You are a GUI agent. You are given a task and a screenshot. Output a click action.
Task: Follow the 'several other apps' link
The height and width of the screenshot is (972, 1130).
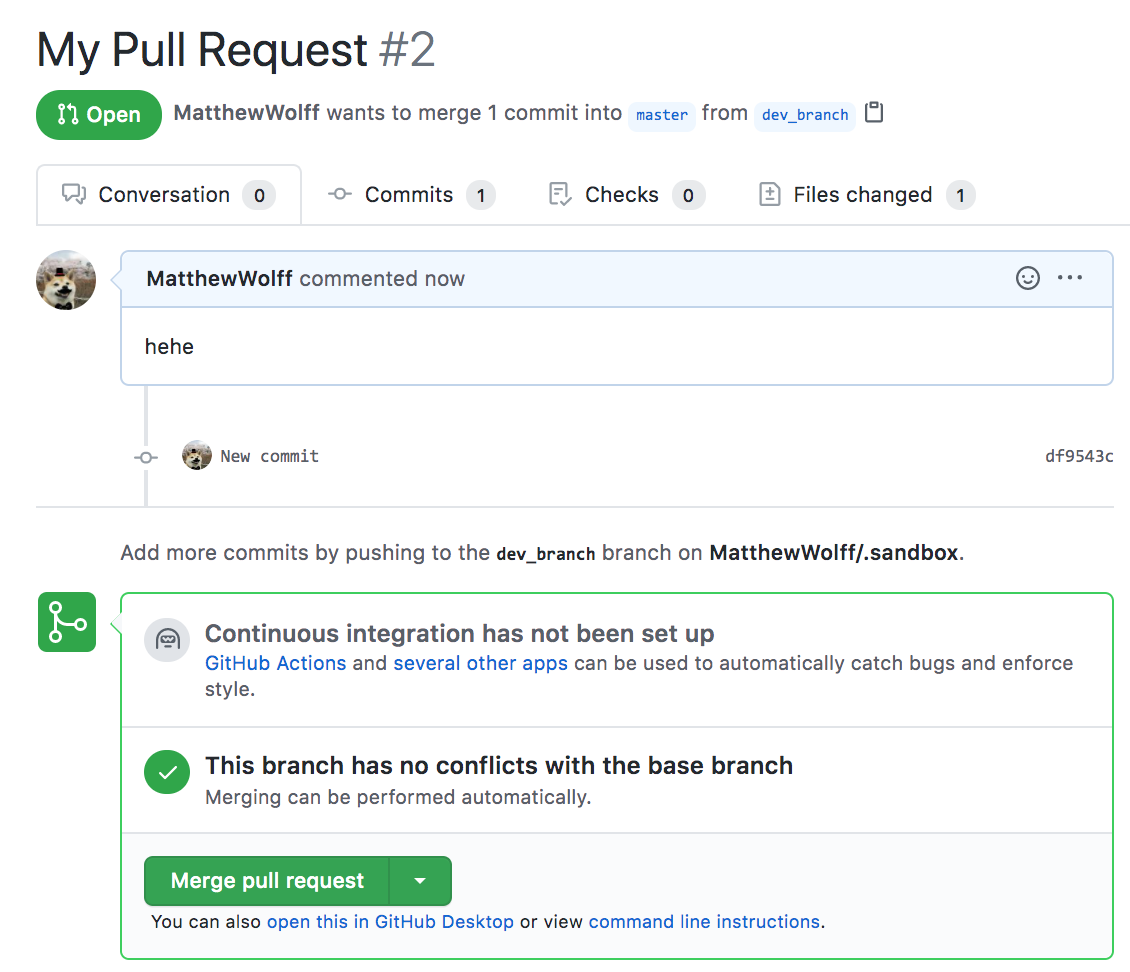pos(480,663)
